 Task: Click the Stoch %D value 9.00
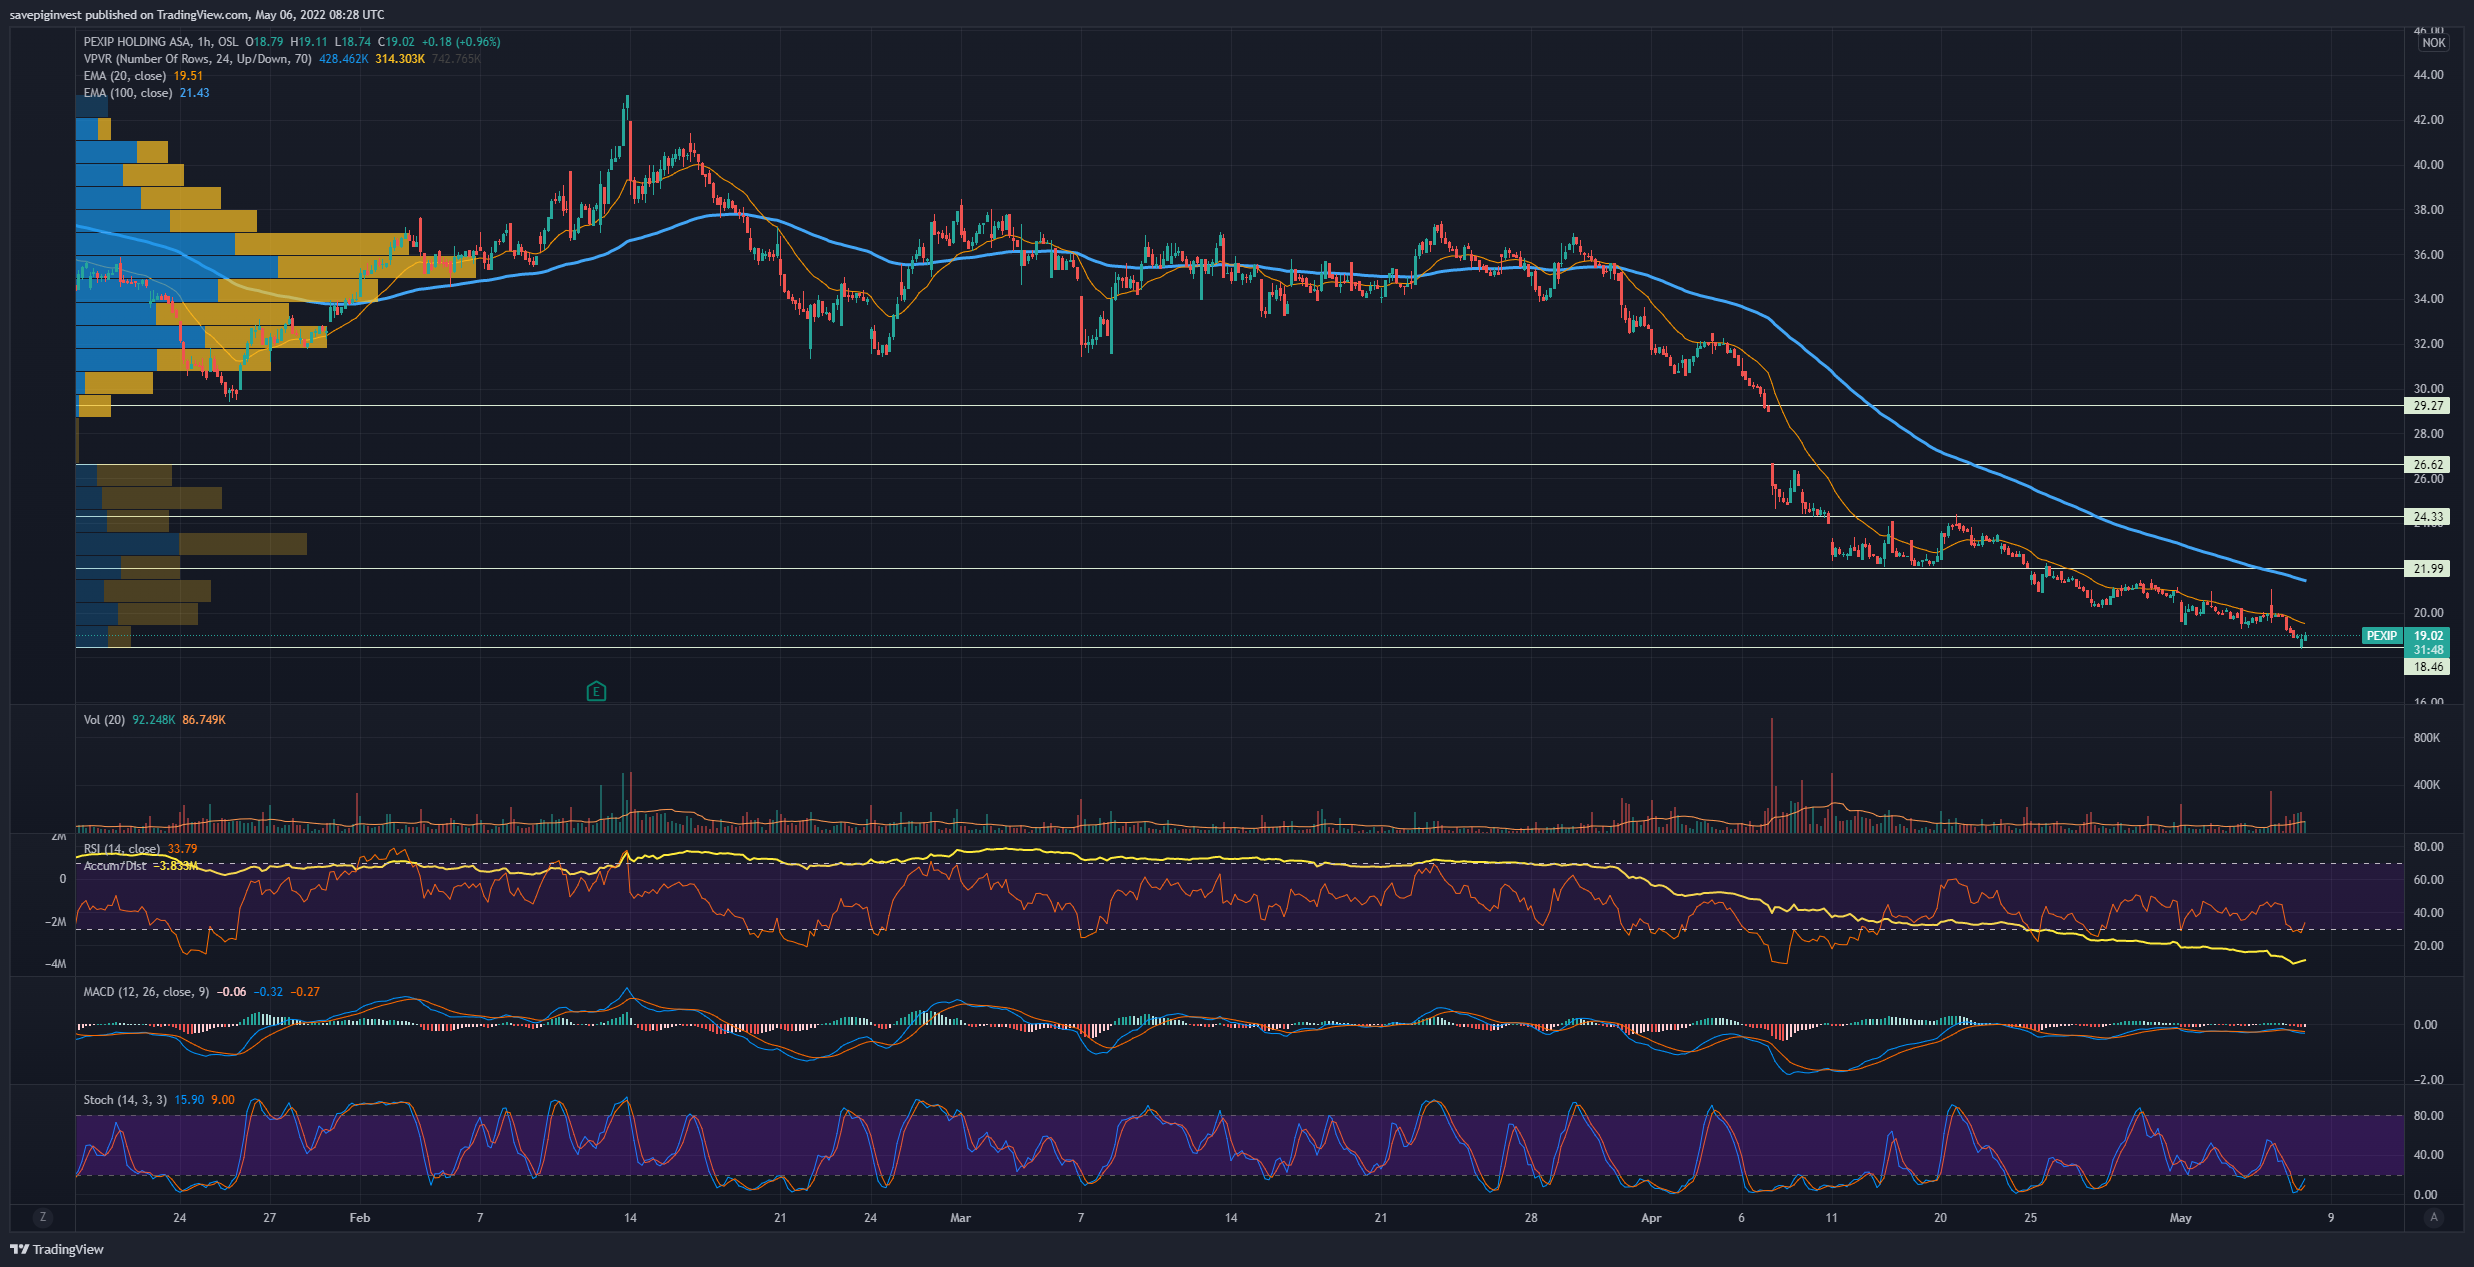[x=223, y=1100]
